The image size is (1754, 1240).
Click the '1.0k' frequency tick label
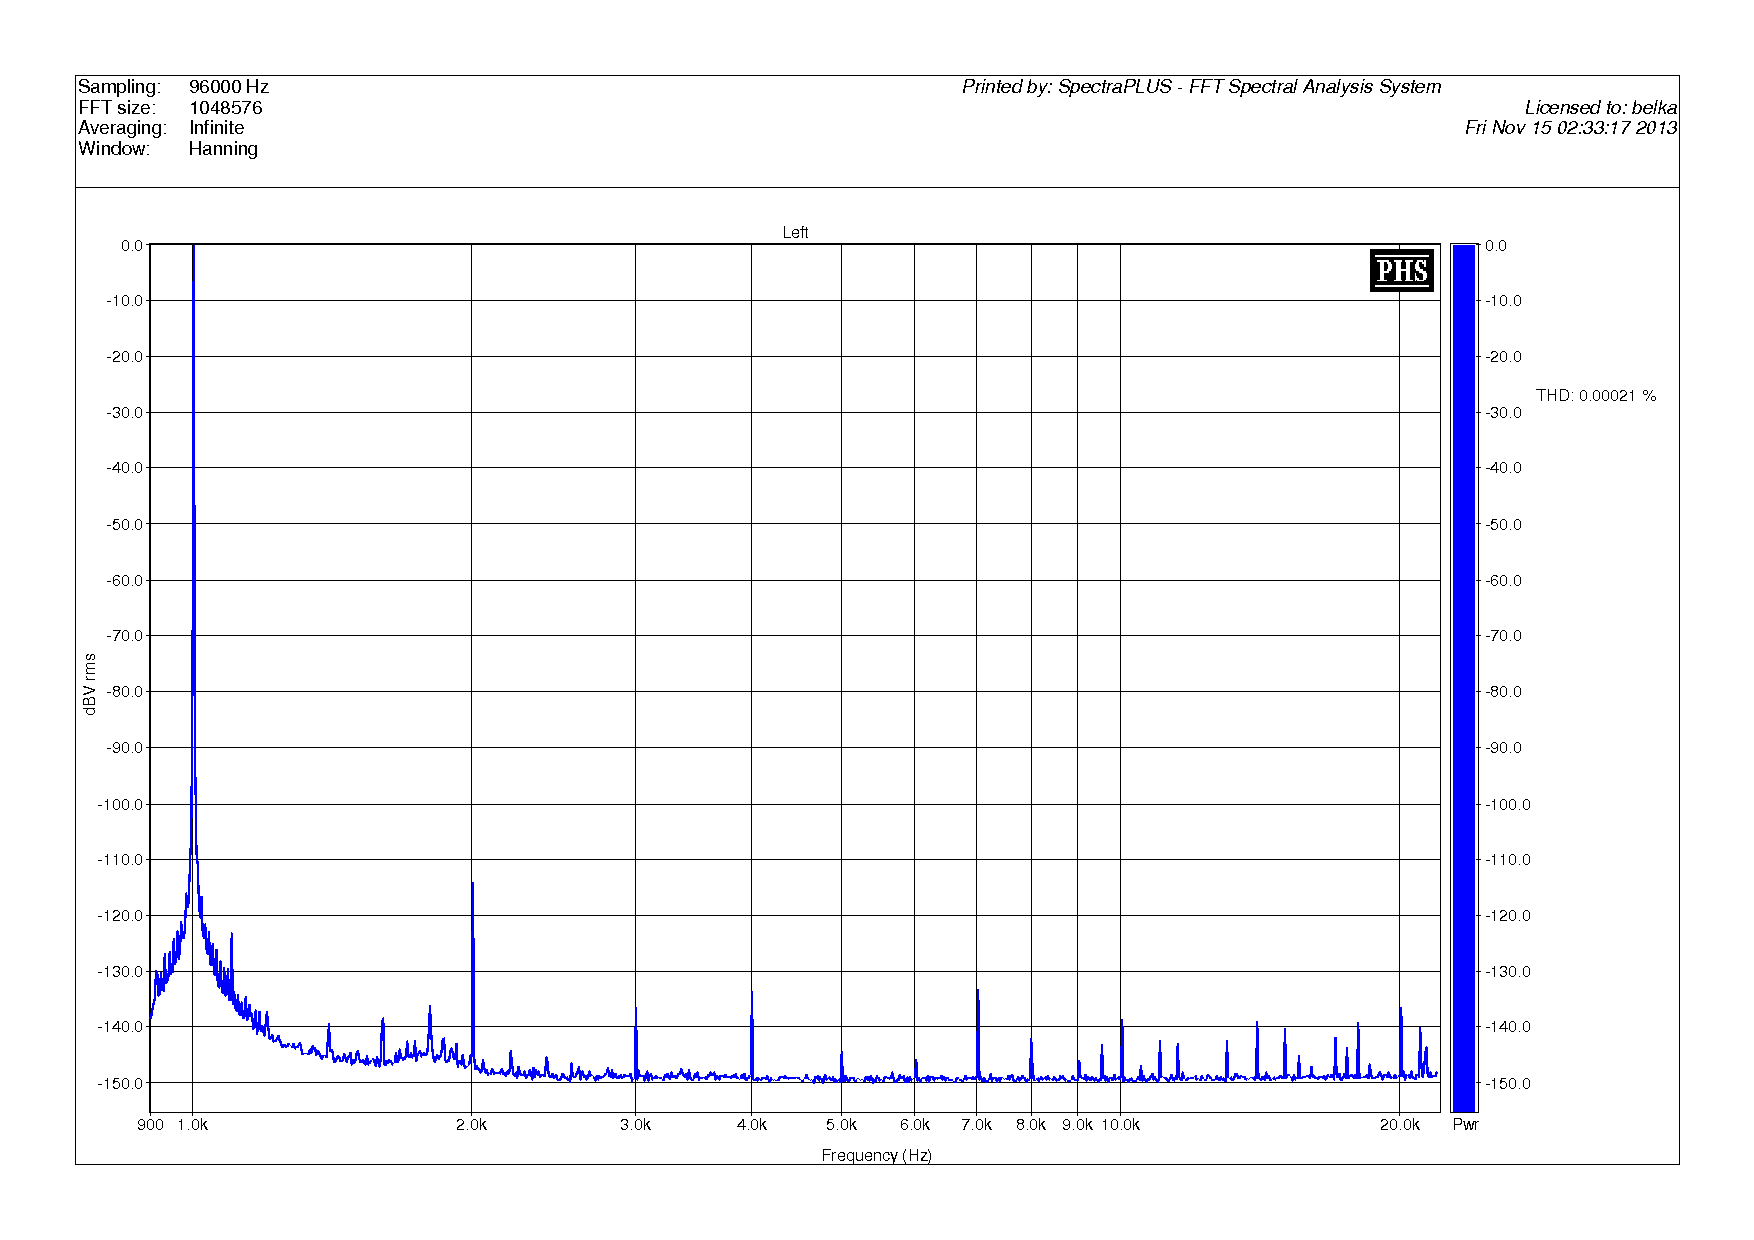(x=193, y=1125)
